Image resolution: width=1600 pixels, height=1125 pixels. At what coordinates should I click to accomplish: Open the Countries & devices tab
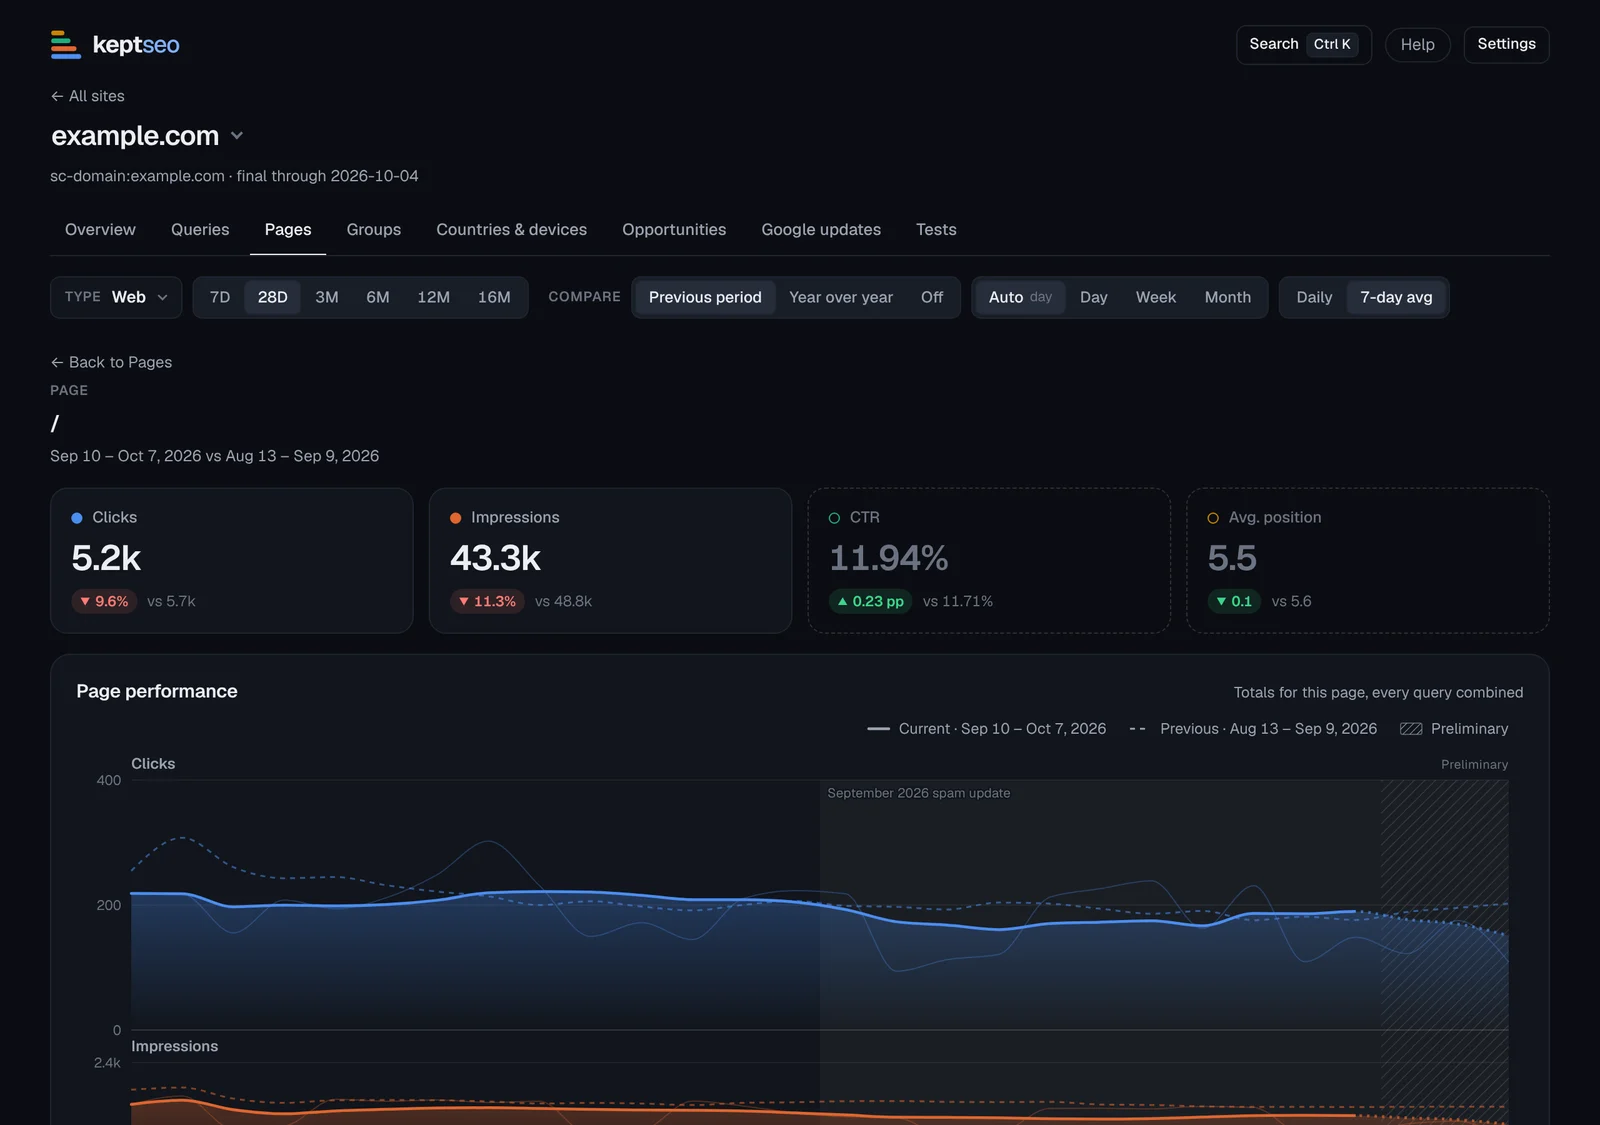(512, 230)
